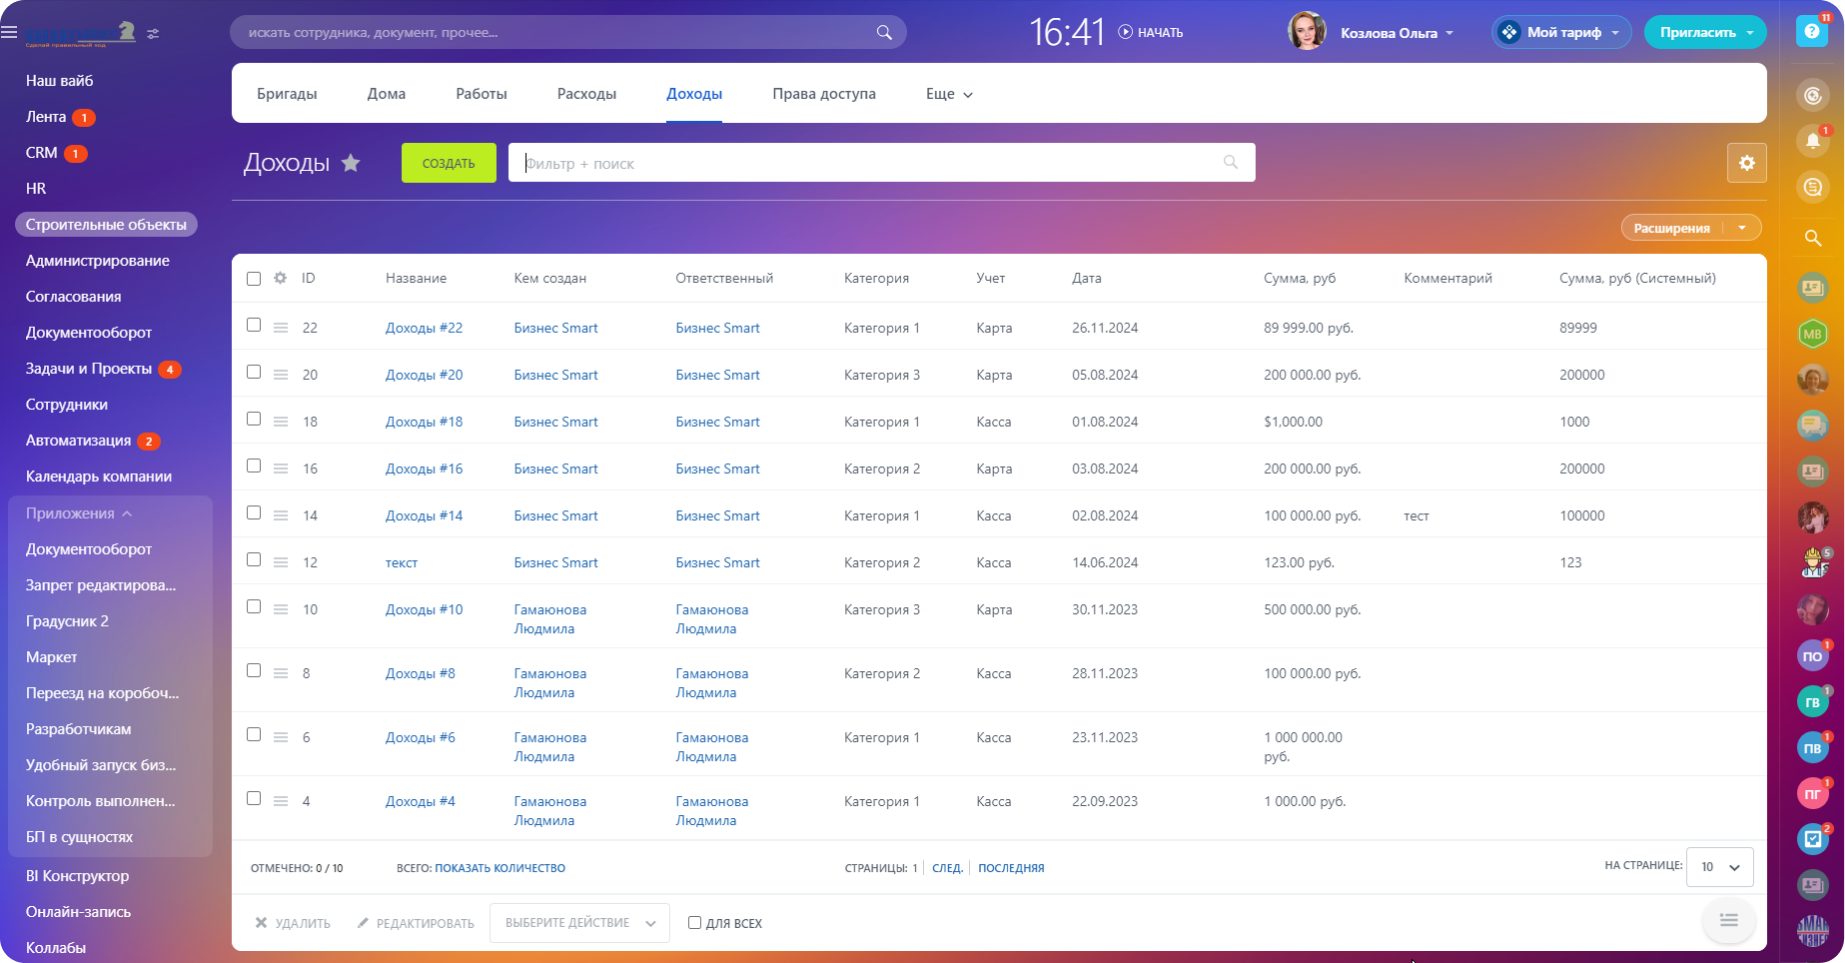Open the right sidebar search icon
This screenshot has width=1845, height=963.
pos(1813,238)
